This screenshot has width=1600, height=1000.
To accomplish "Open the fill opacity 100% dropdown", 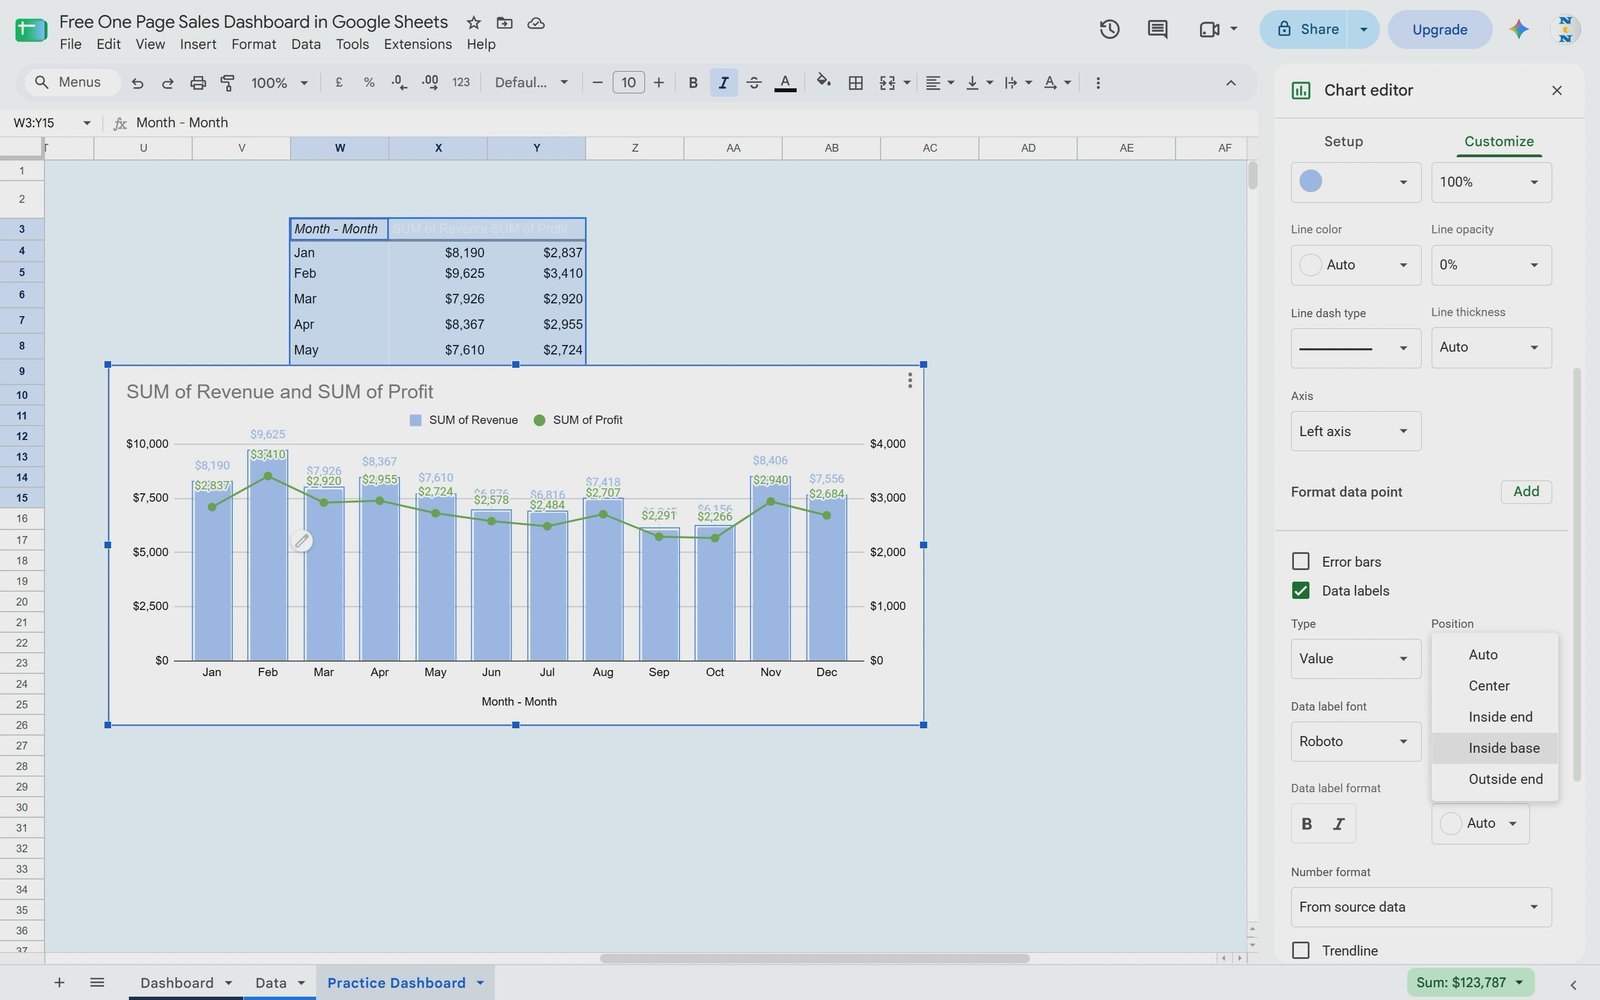I will [1491, 182].
